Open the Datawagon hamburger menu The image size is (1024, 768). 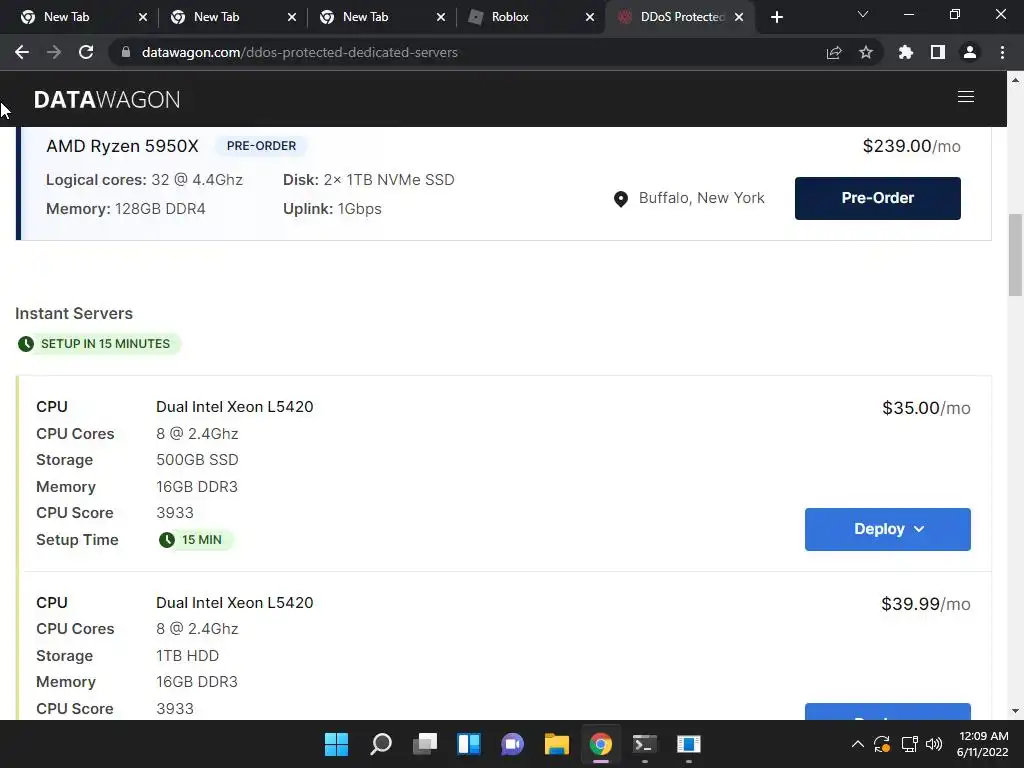(966, 97)
